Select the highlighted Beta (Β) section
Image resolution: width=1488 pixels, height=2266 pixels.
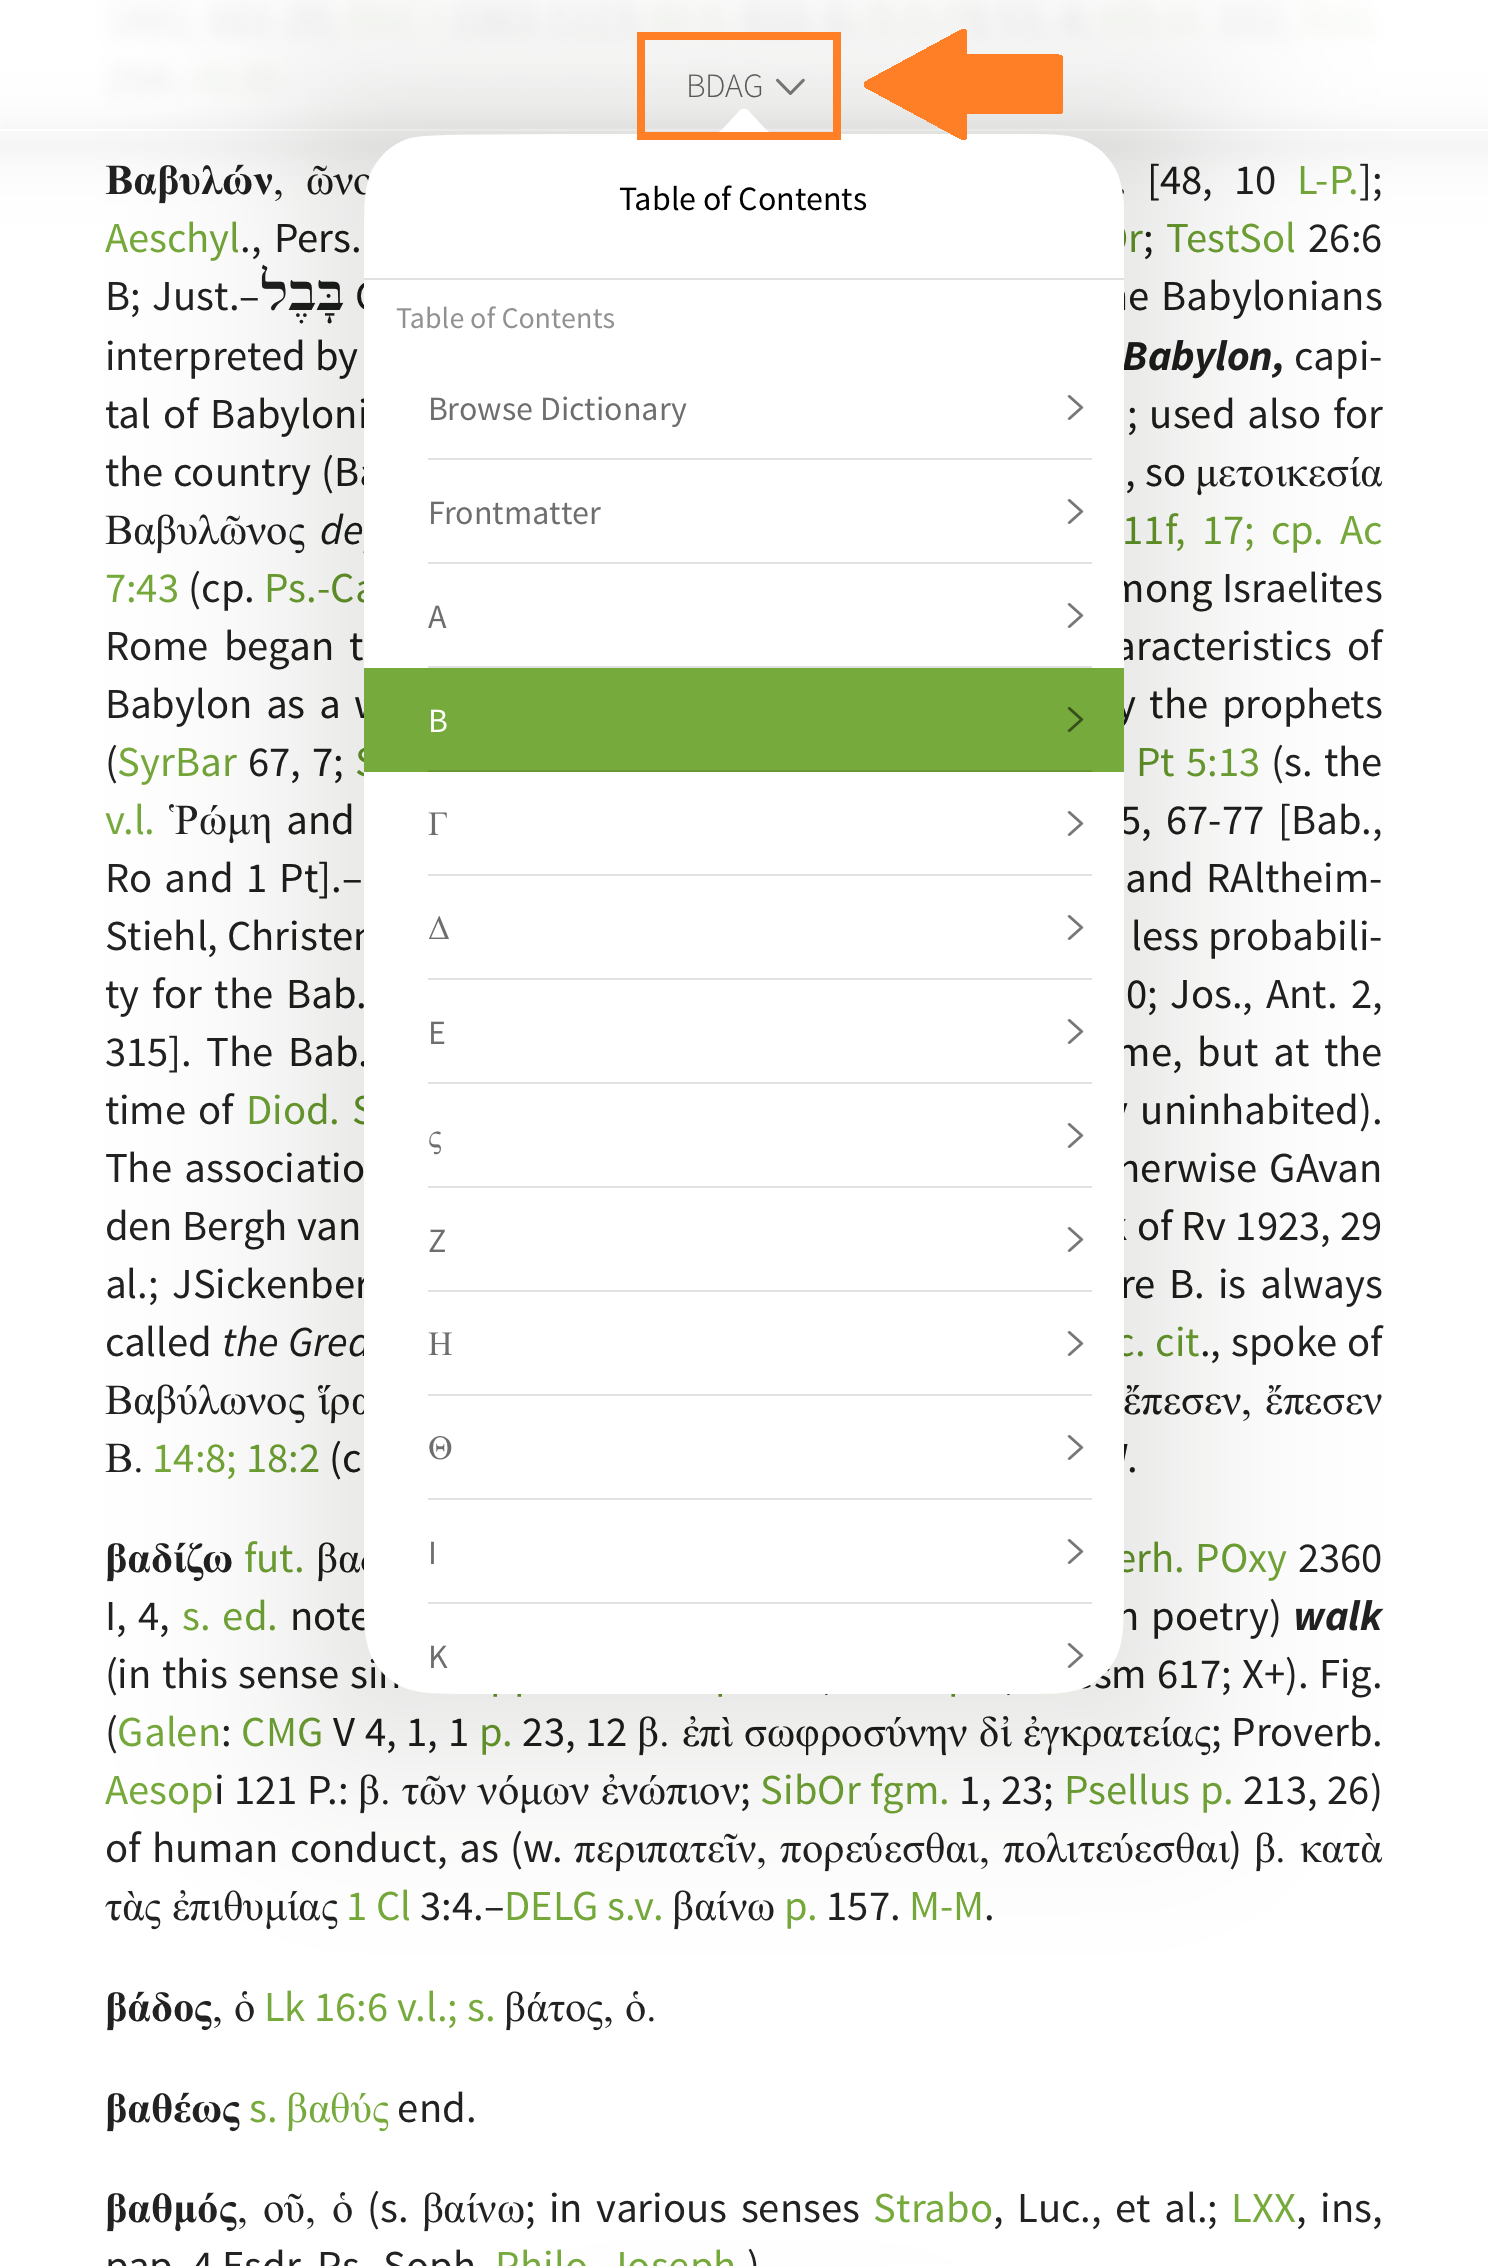[742, 720]
